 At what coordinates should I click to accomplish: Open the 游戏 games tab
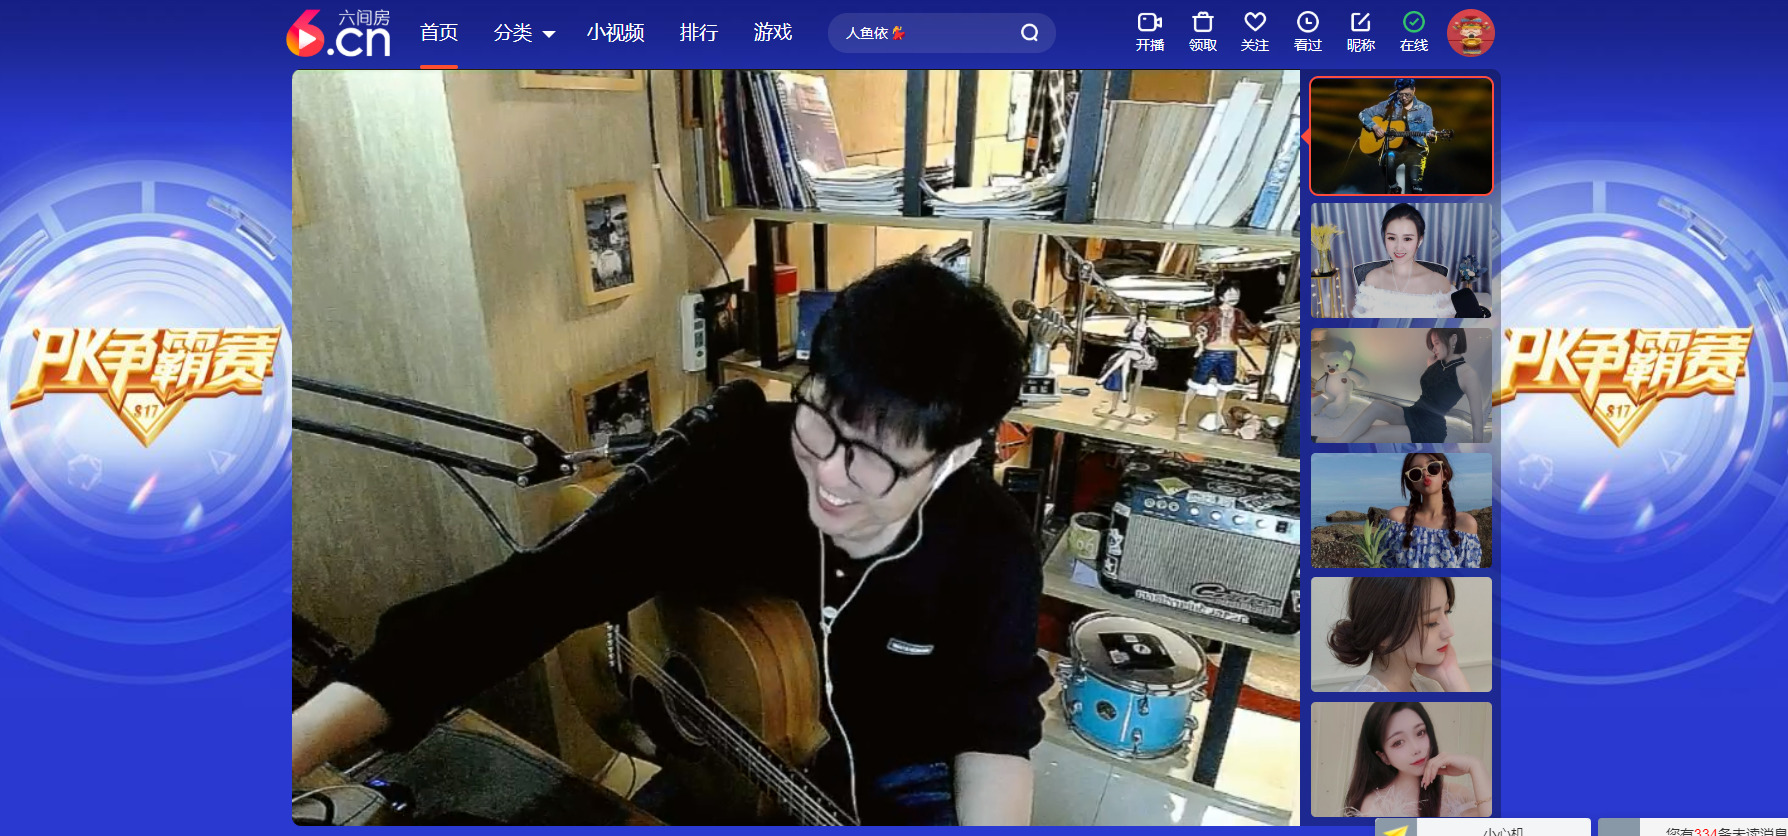pos(773,33)
